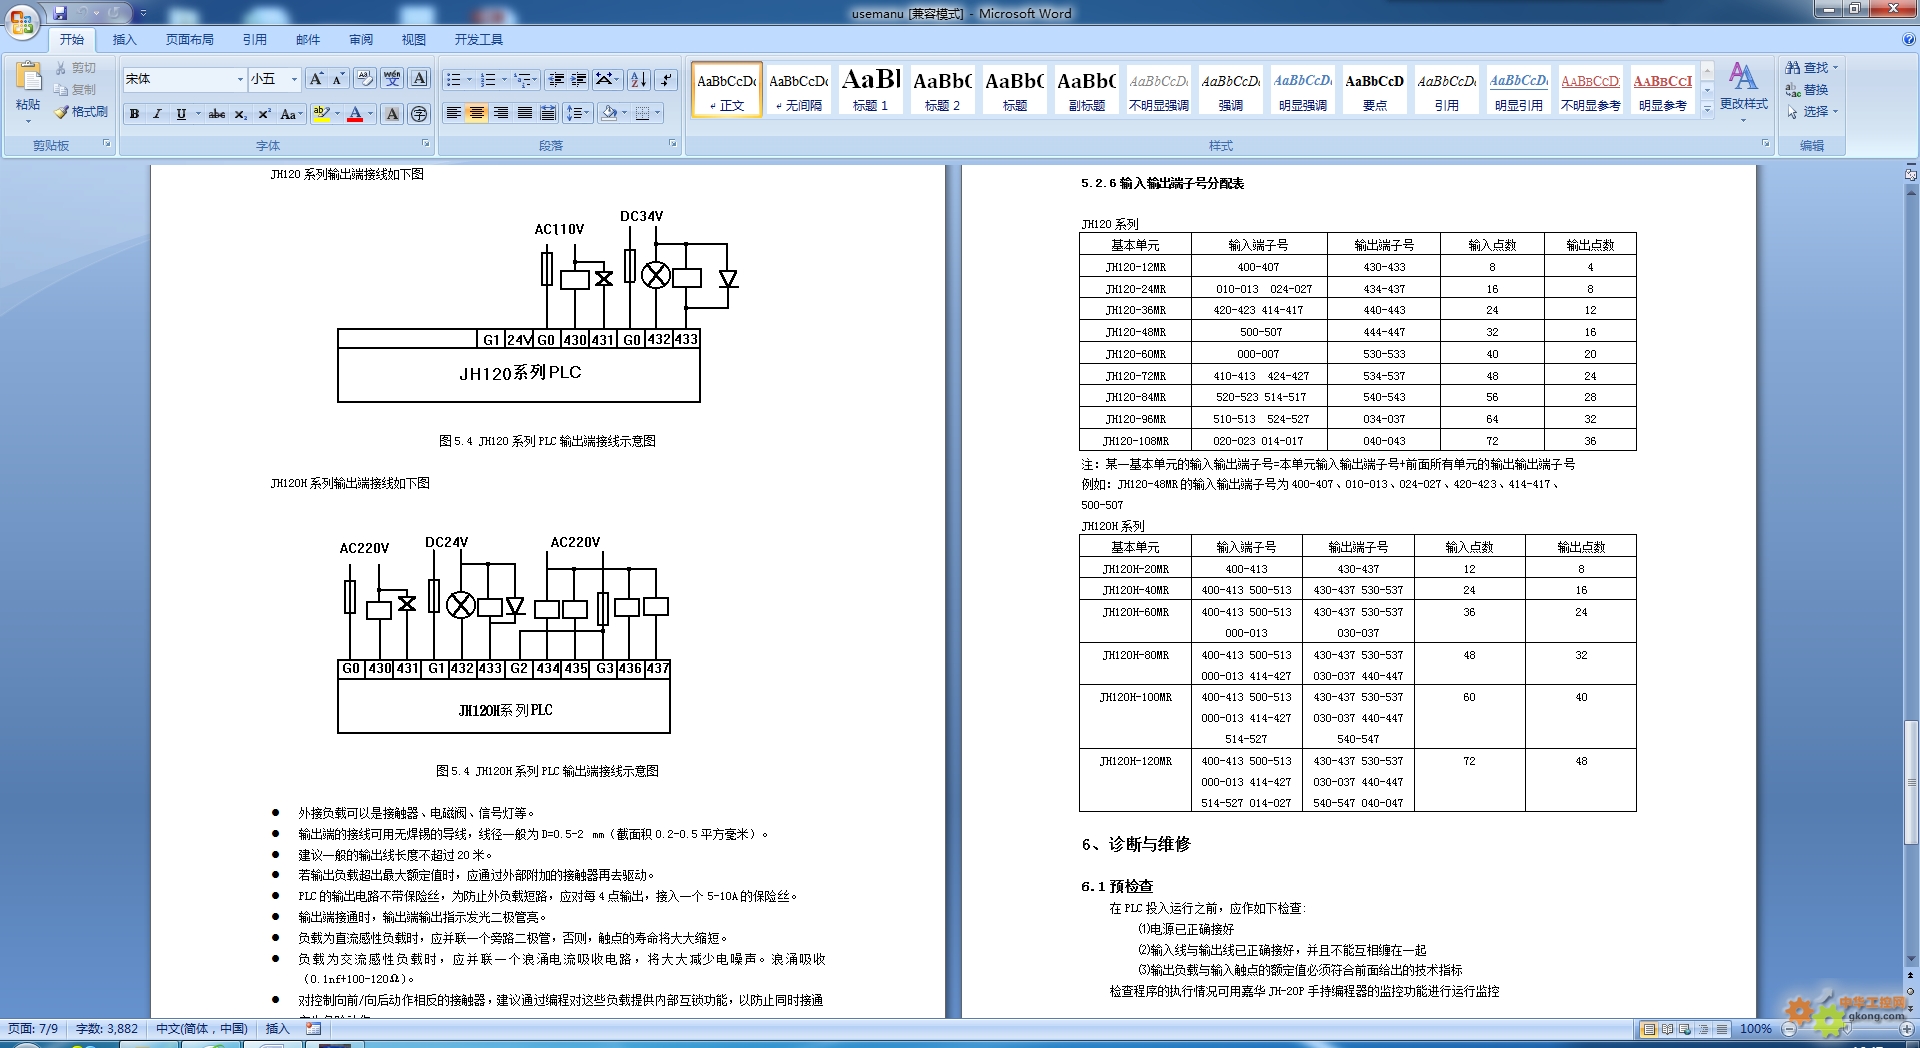The width and height of the screenshot is (1920, 1048).
Task: Expand the change case (Aa) dropdown
Action: [x=291, y=114]
